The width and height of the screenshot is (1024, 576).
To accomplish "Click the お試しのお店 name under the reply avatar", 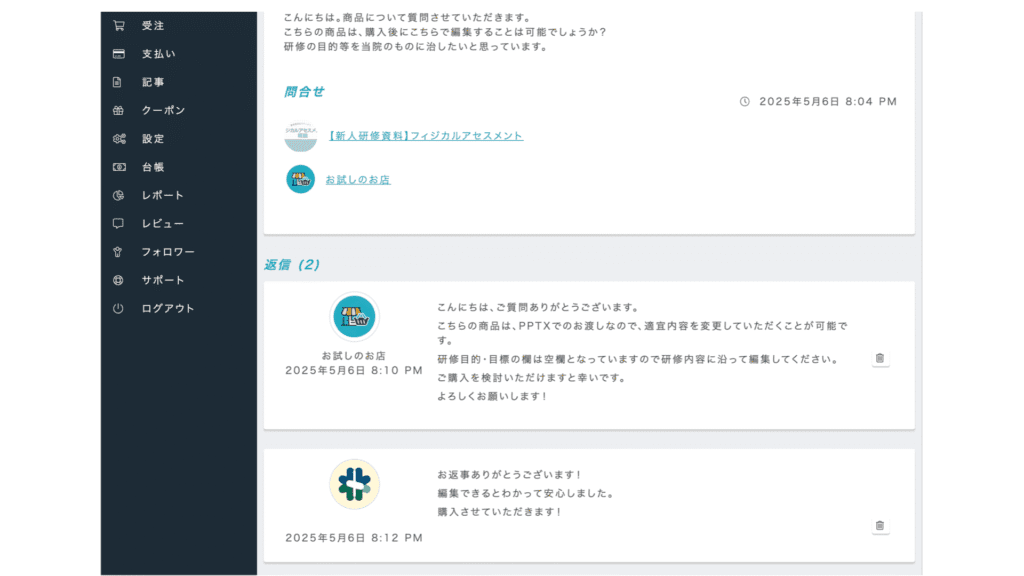I will tap(354, 356).
